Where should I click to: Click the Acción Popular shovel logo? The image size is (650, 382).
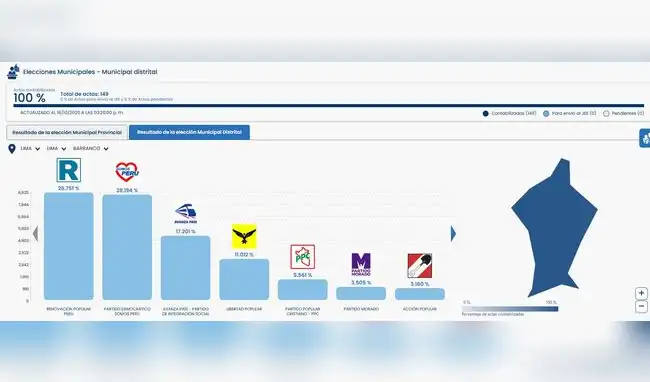pyautogui.click(x=420, y=266)
